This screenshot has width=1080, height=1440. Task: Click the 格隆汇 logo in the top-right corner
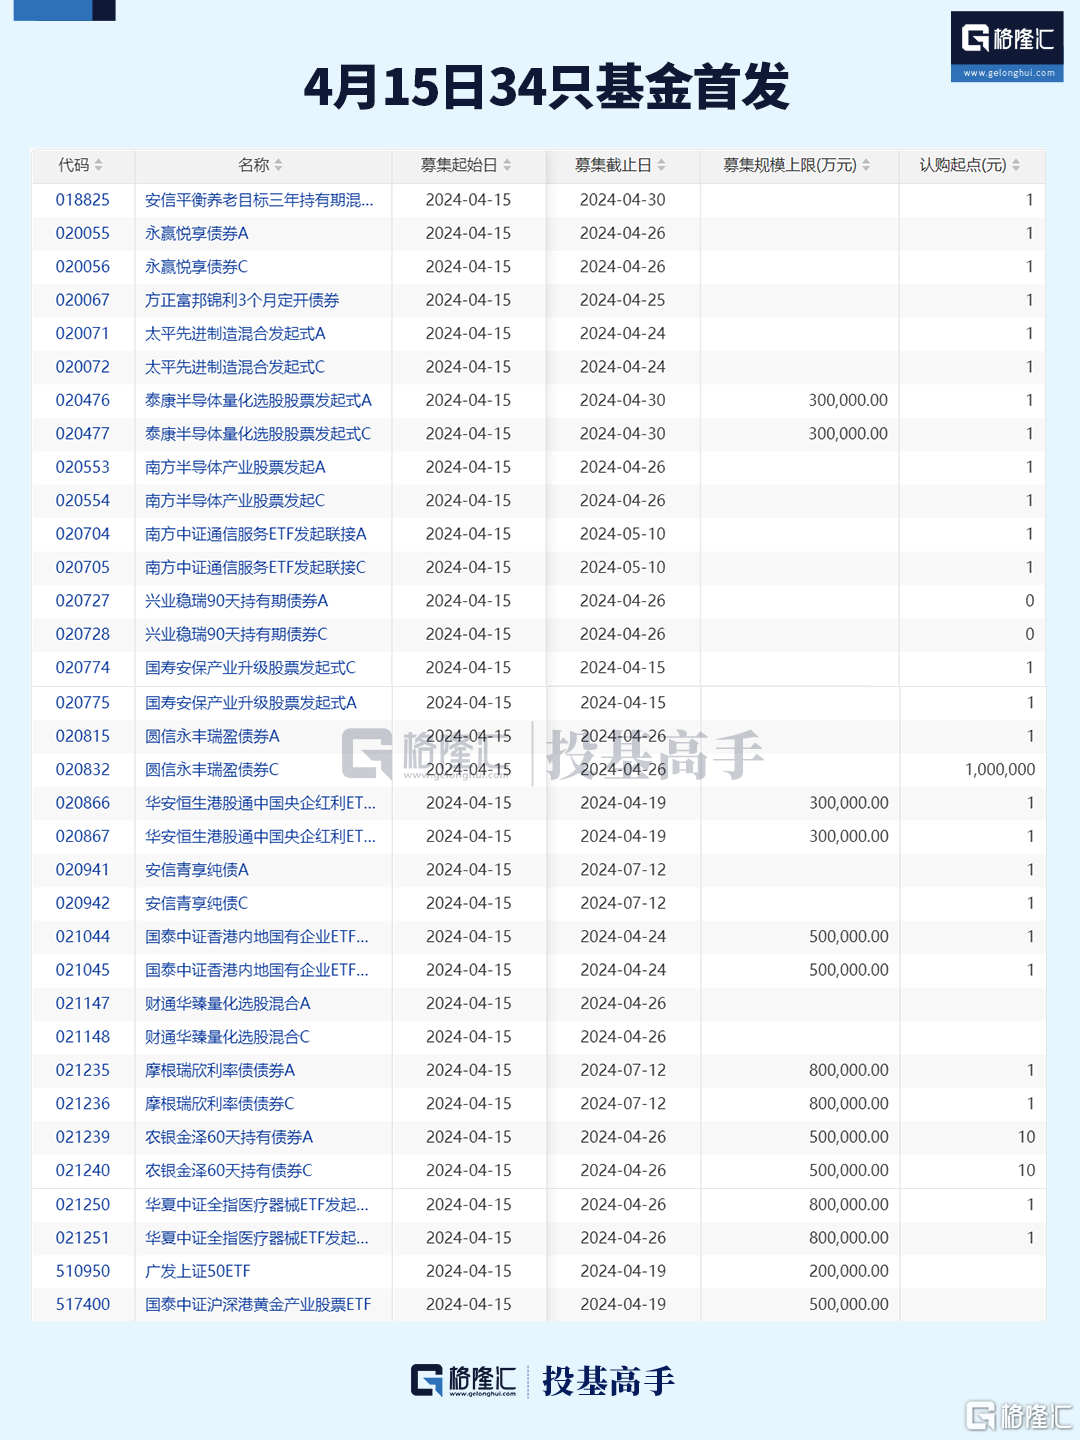pos(1007,39)
